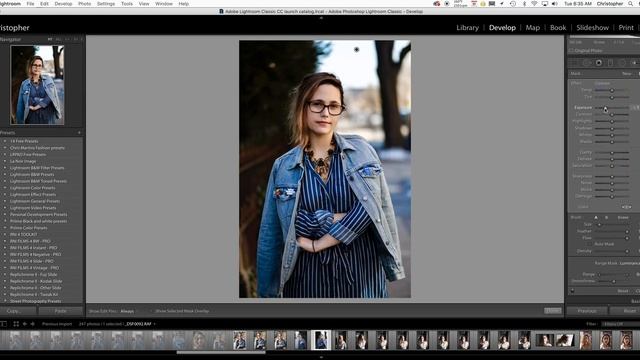Expand Chris Martins Fashion presets folder
Screen dimensions: 640x360
coord(5,148)
